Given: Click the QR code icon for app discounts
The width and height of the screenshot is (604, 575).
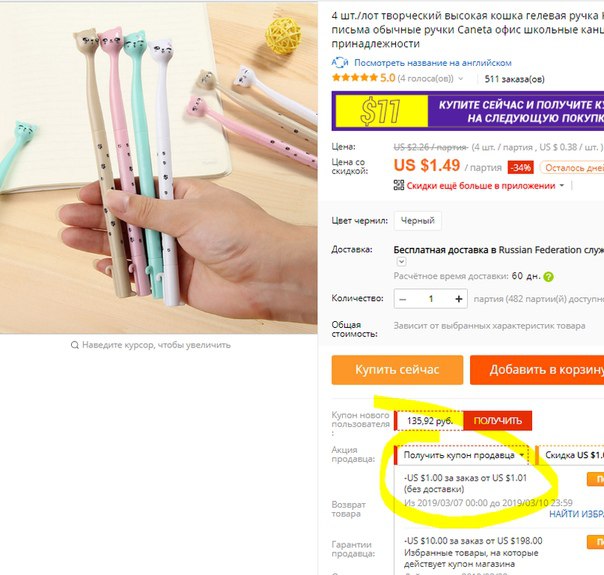Looking at the screenshot, I should (399, 185).
